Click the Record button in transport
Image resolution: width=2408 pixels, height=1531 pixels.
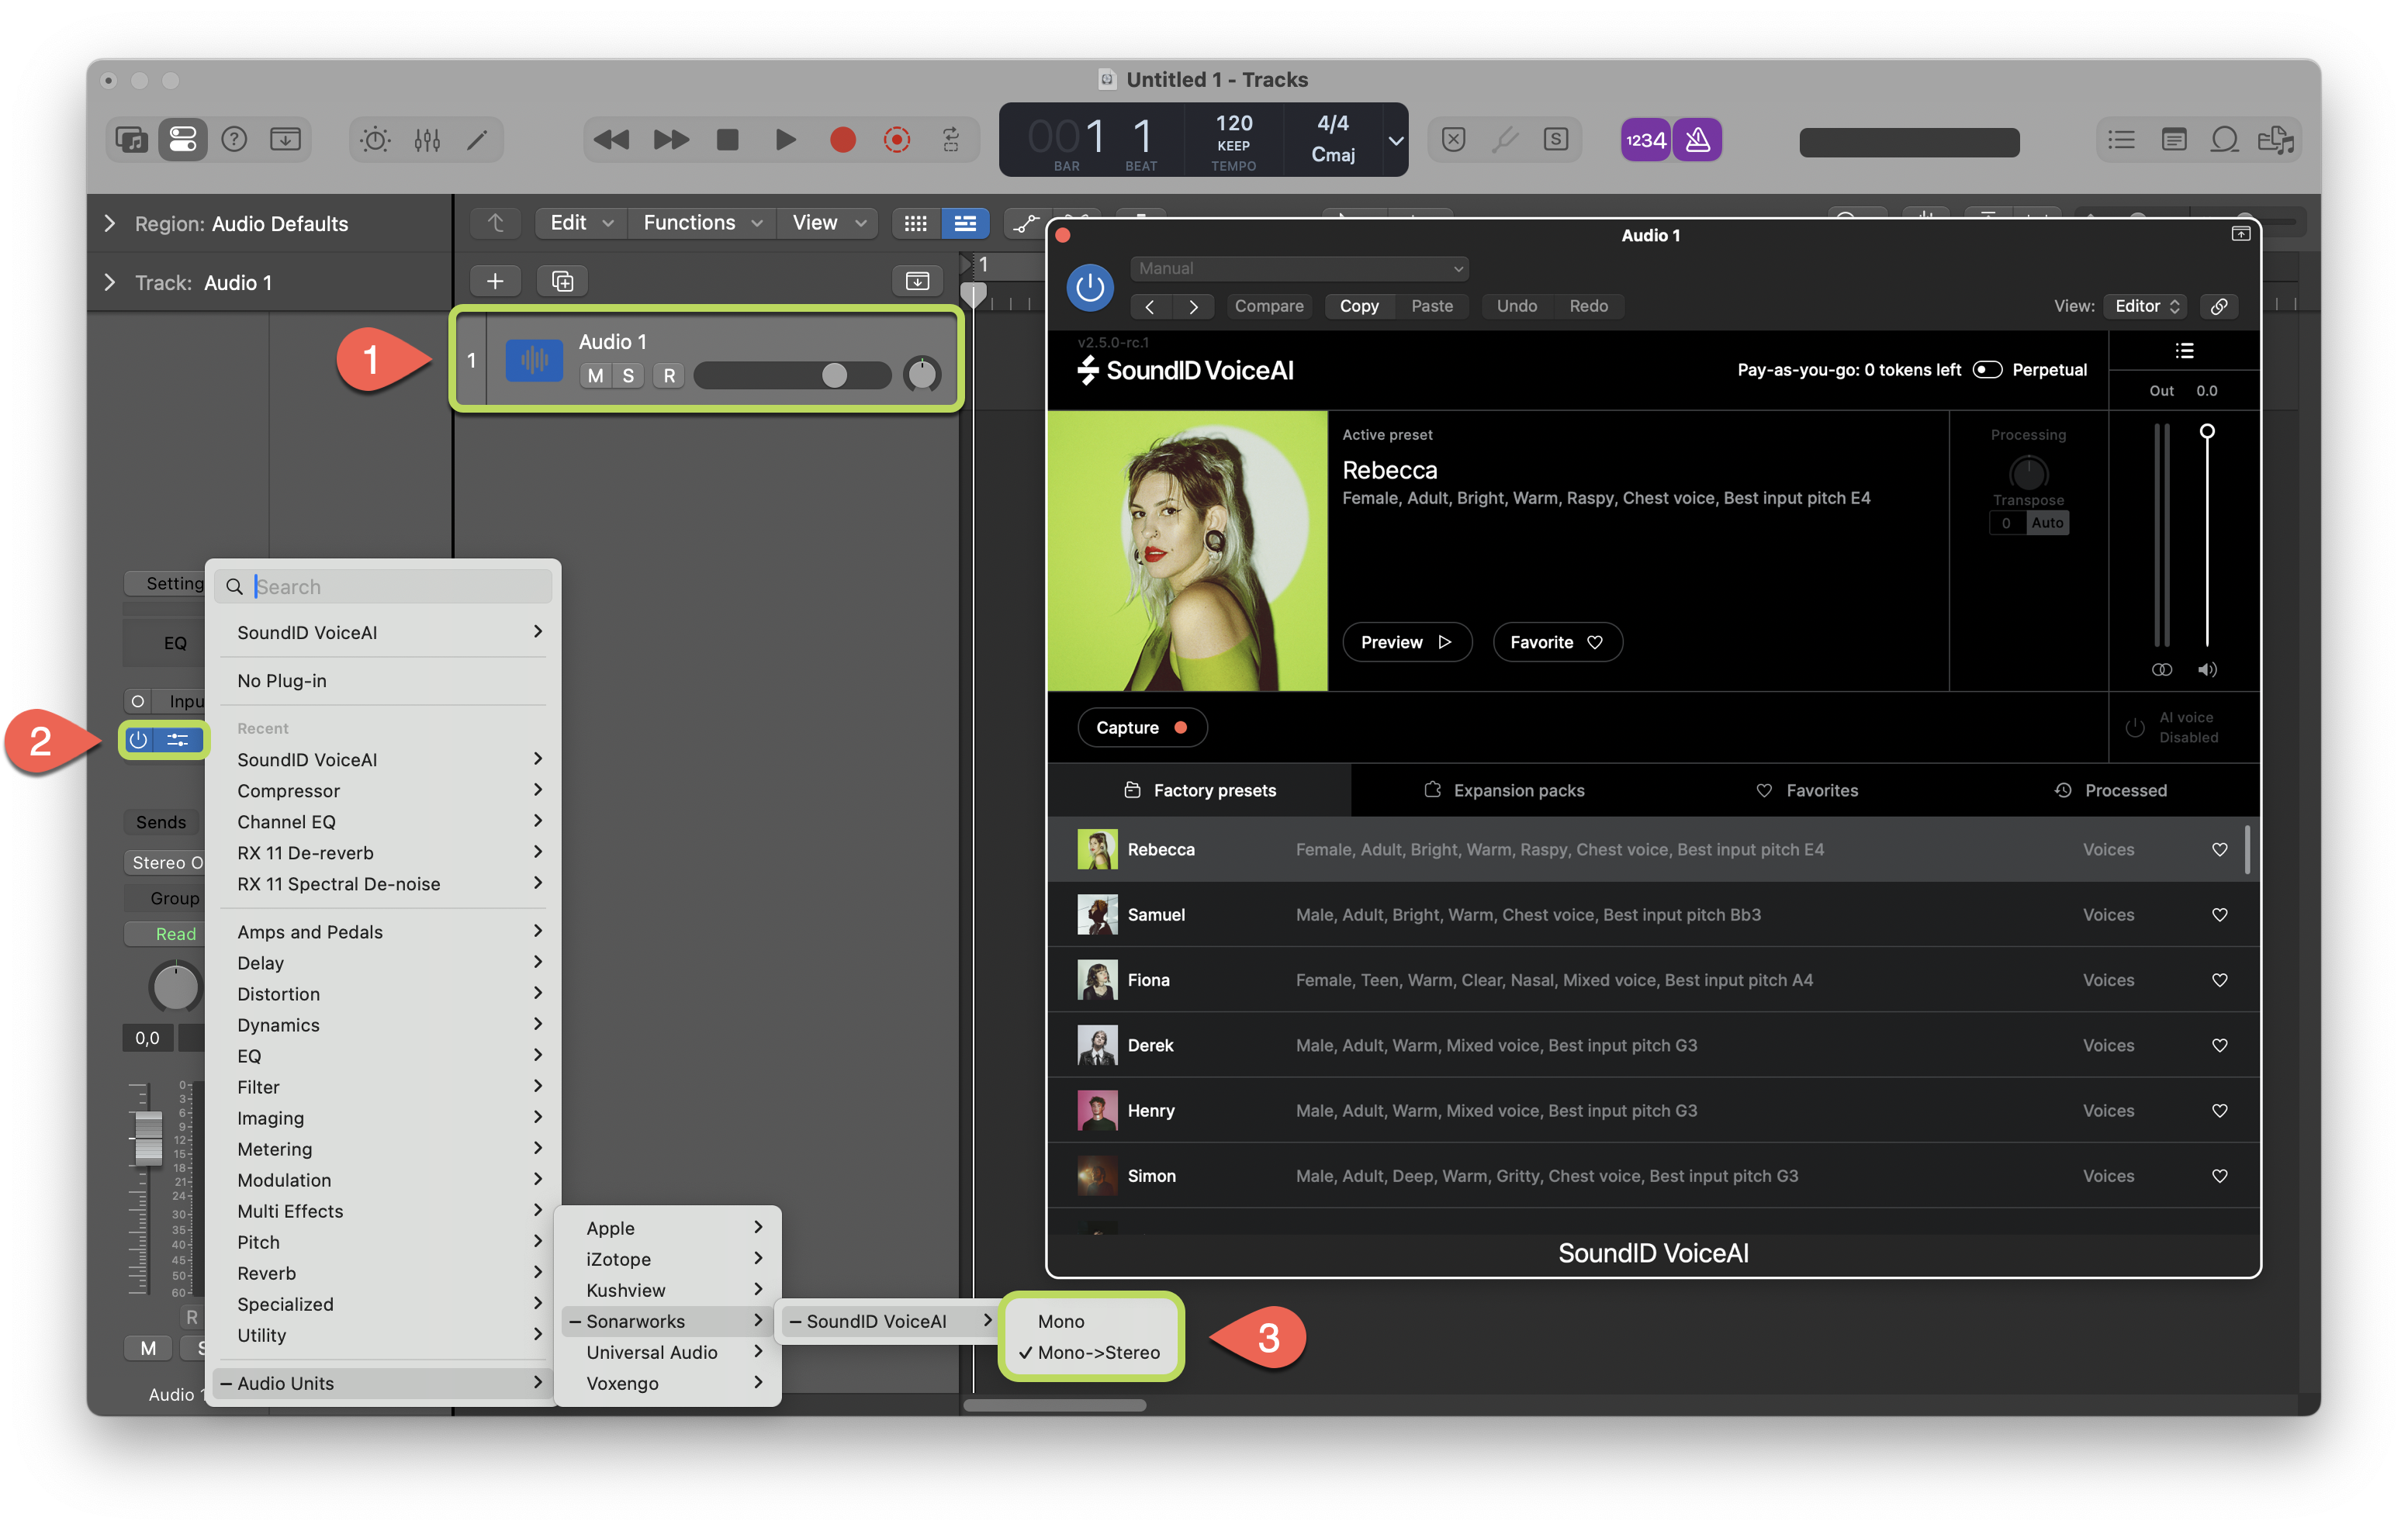tap(842, 140)
